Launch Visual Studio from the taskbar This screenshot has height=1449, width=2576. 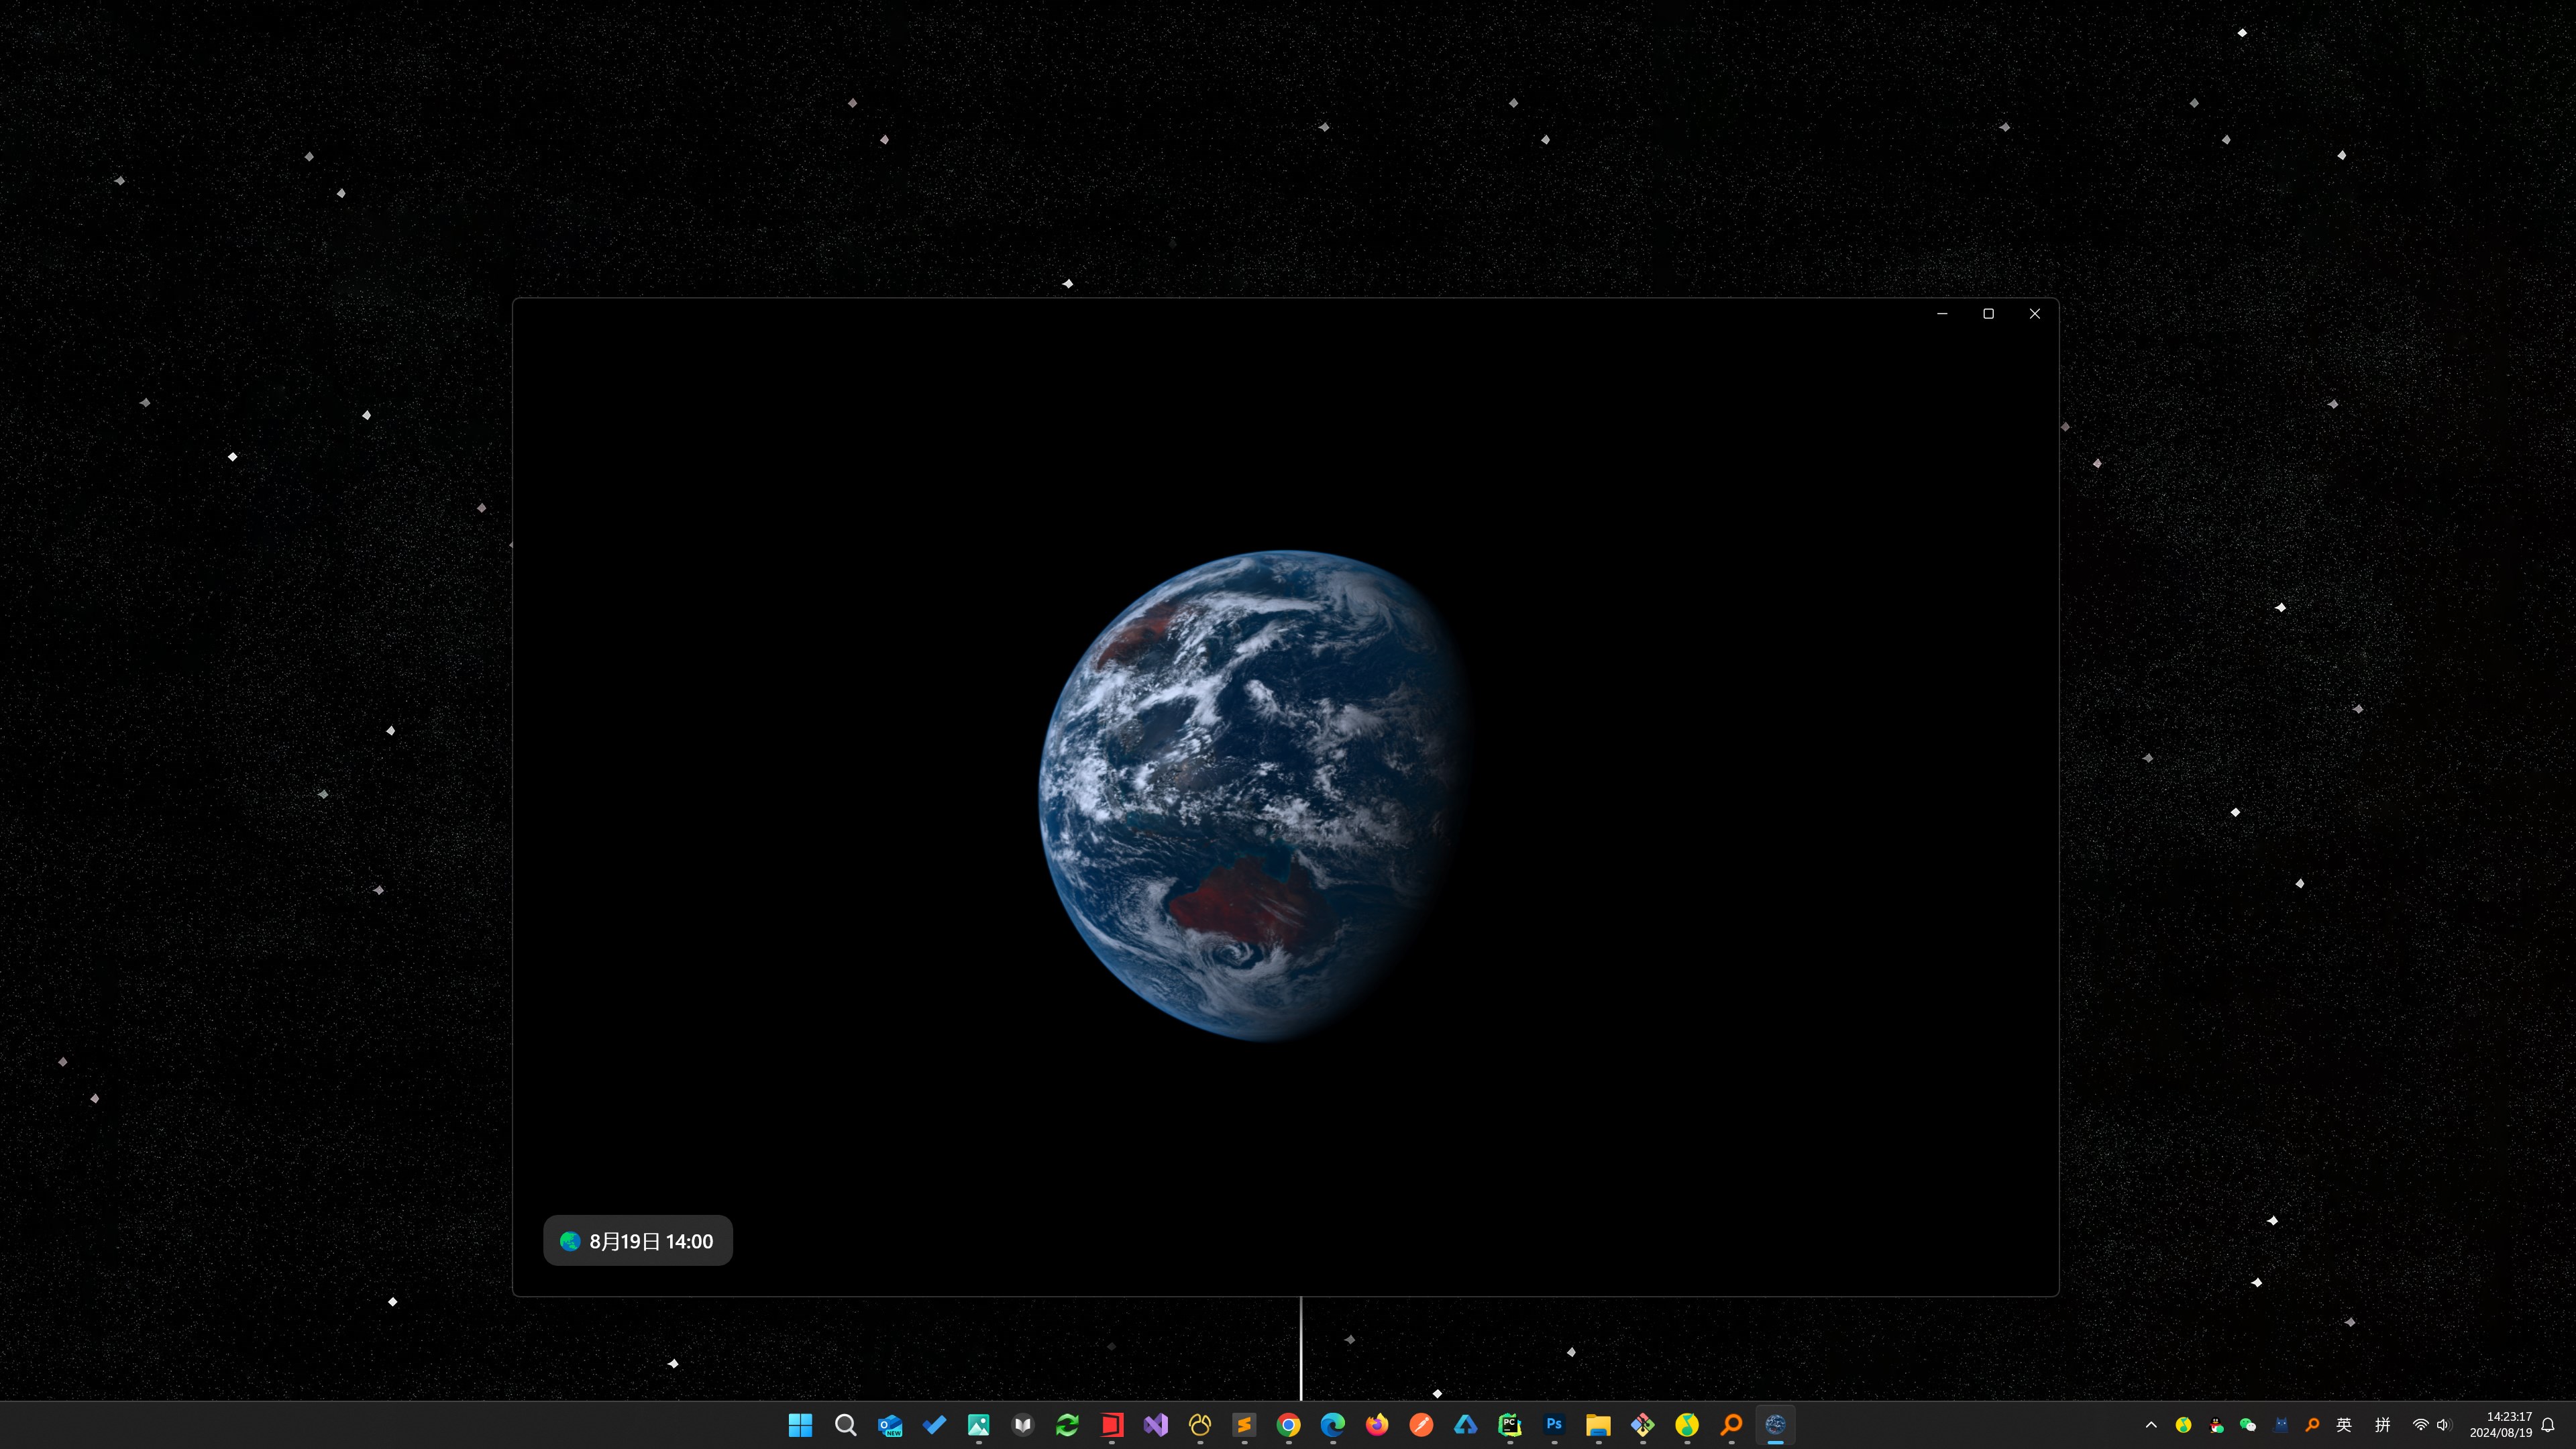pyautogui.click(x=1155, y=1424)
